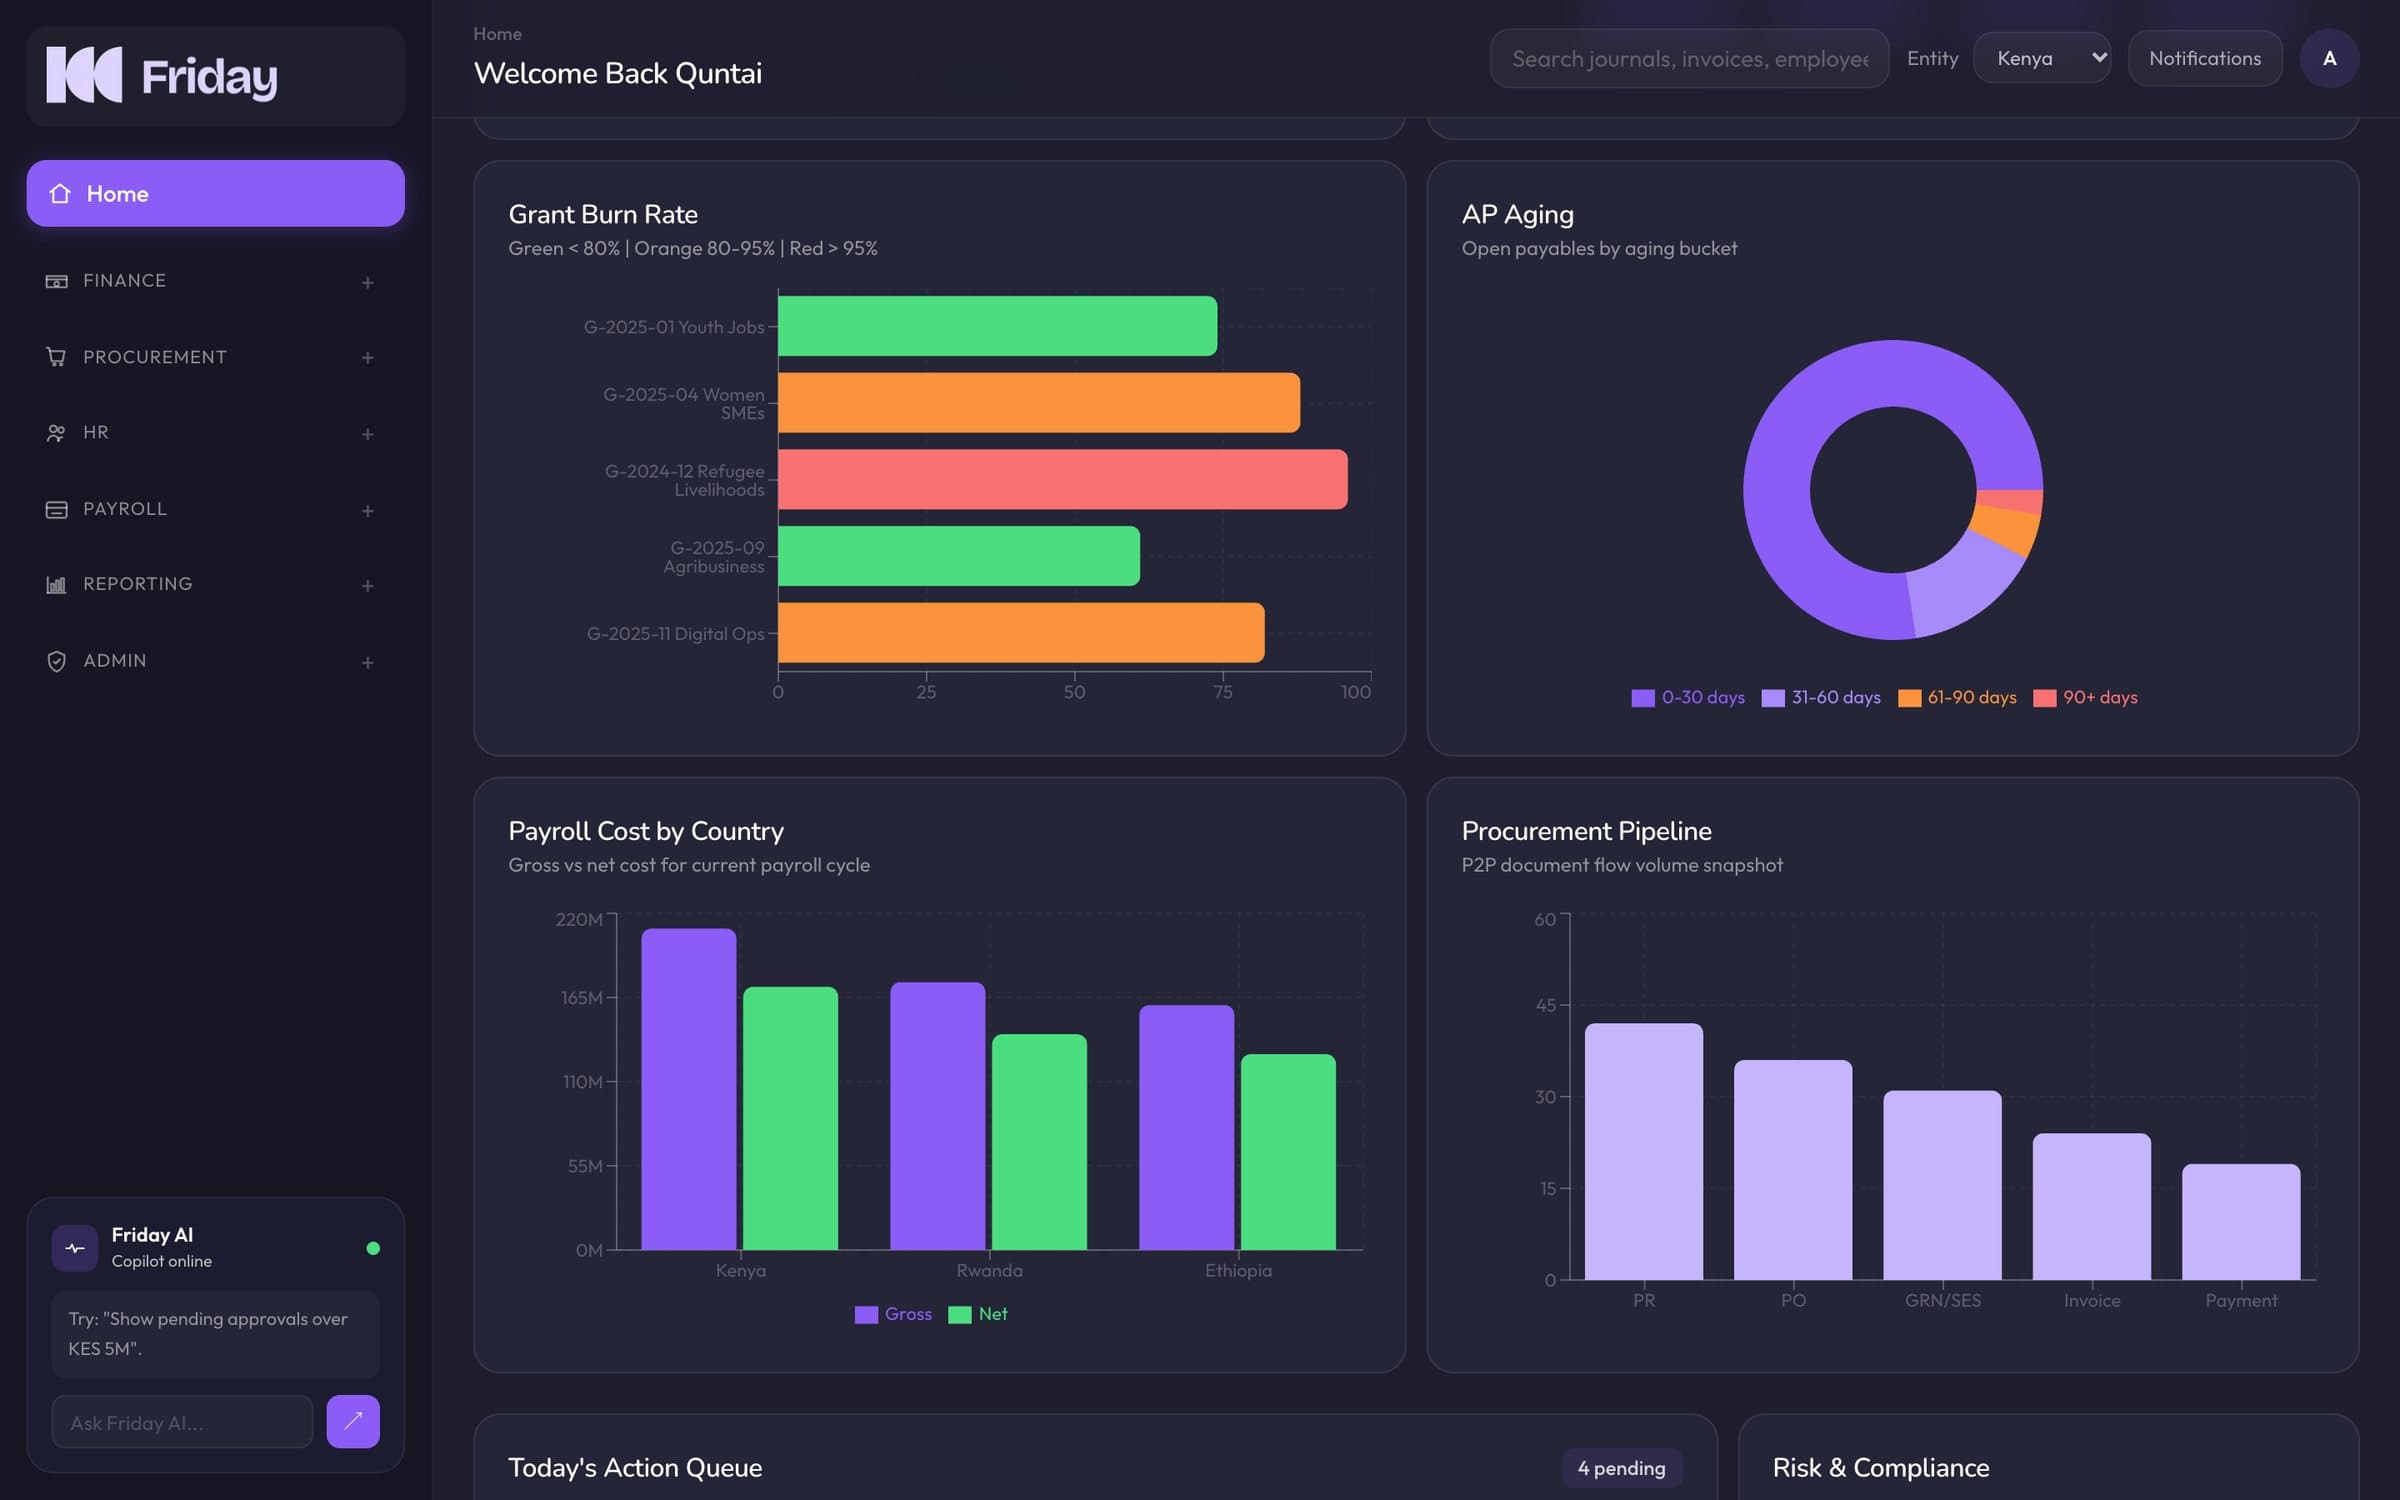Click the 90+ days legend color swatch
Viewport: 2400px width, 1500px height.
2045,698
